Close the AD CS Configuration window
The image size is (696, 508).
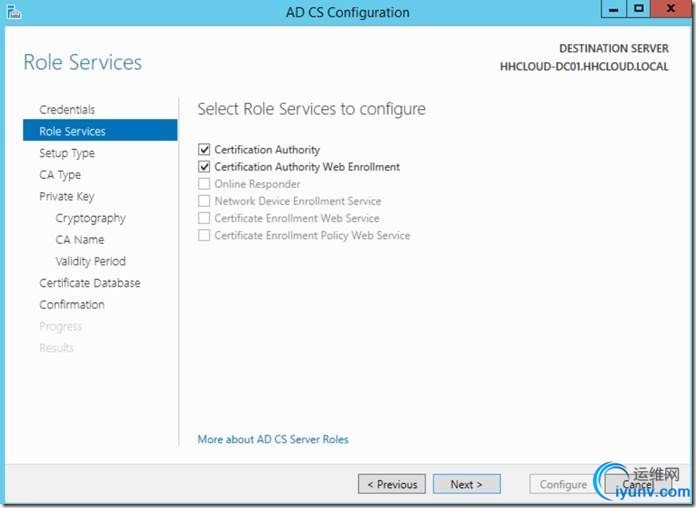(671, 10)
